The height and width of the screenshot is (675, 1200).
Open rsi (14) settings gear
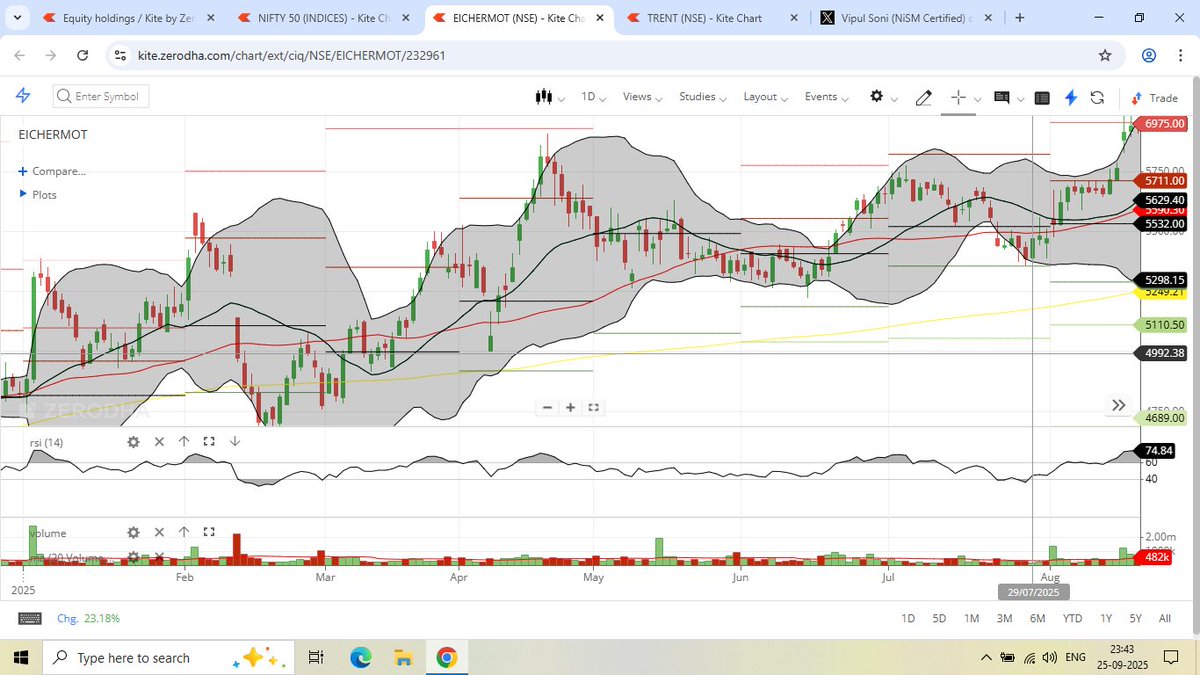[133, 441]
